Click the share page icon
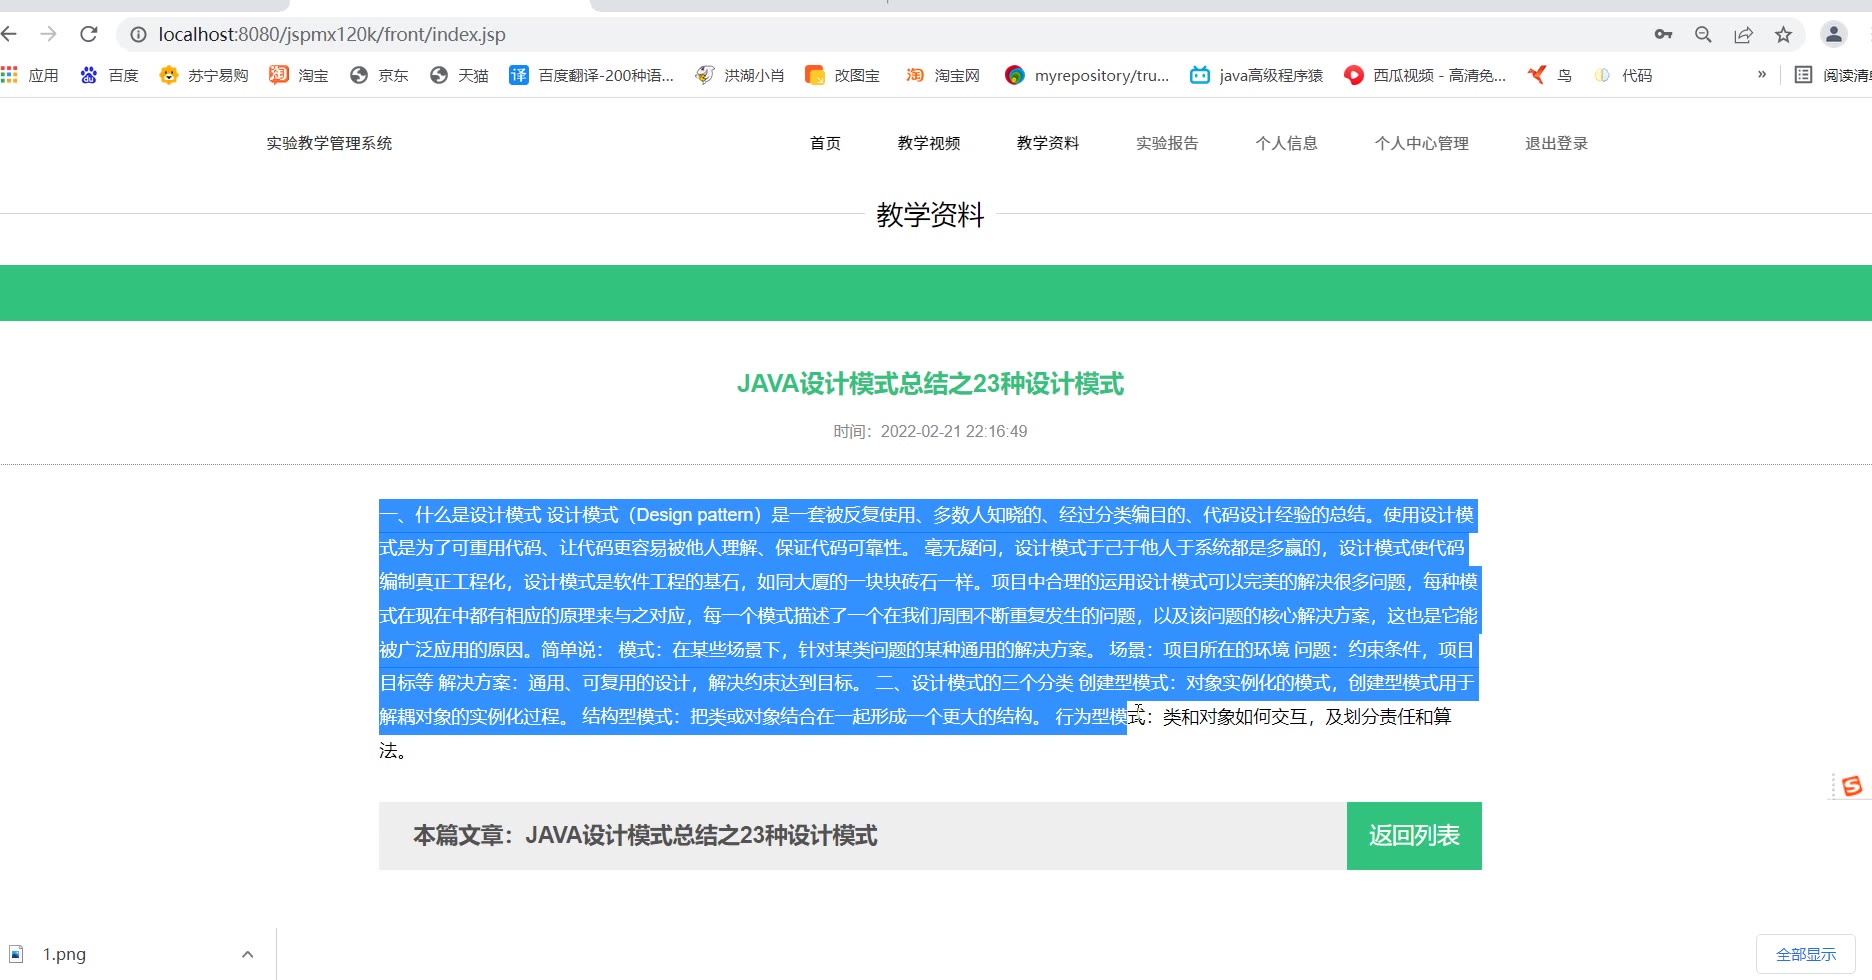This screenshot has width=1872, height=980. (1743, 35)
